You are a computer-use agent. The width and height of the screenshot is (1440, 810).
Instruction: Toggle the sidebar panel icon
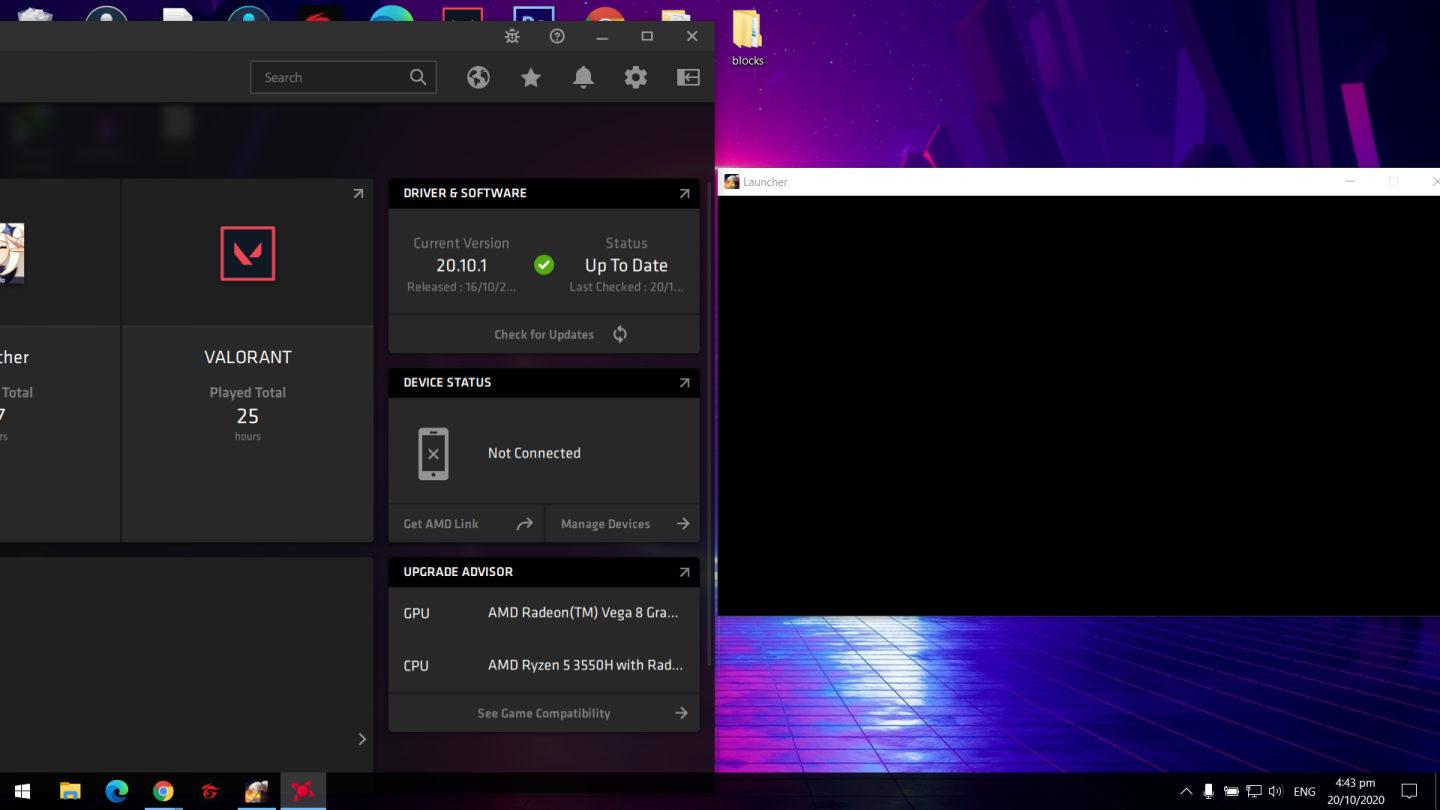[688, 77]
